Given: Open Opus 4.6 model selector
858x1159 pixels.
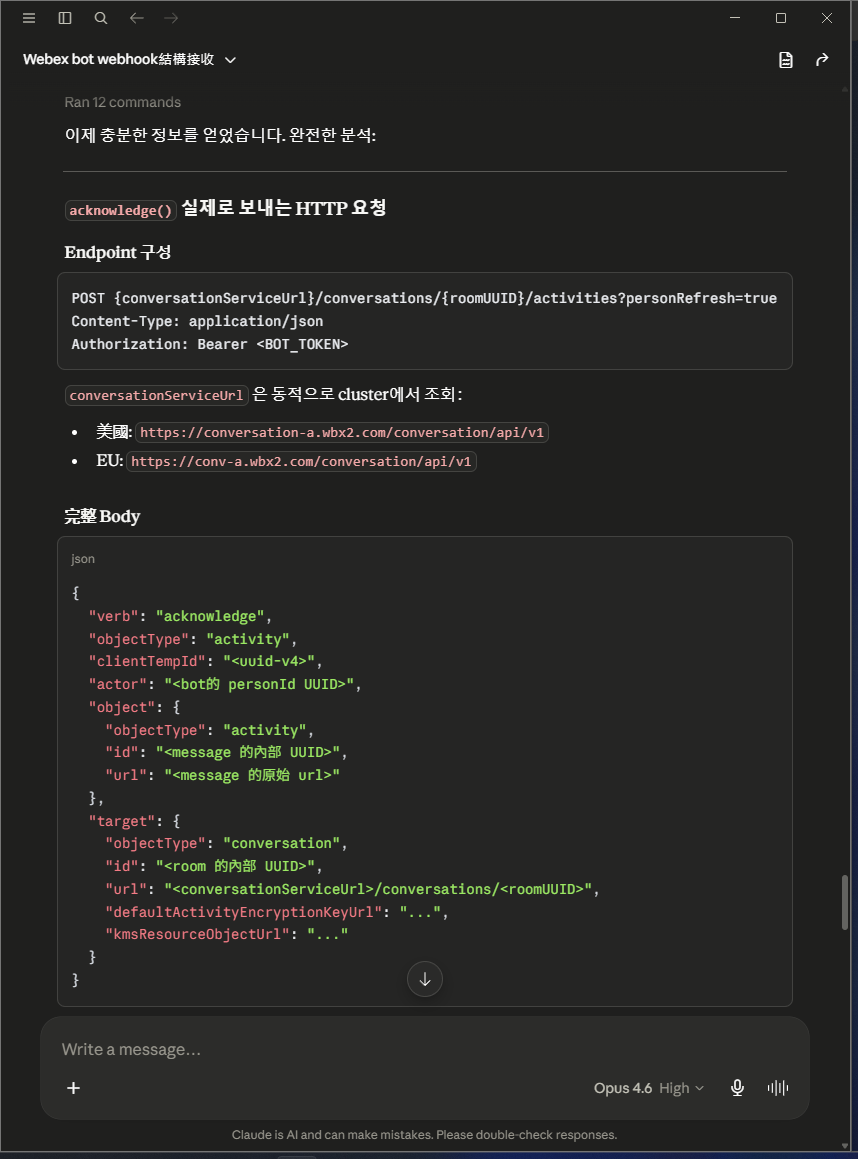Looking at the screenshot, I should click(x=649, y=1088).
